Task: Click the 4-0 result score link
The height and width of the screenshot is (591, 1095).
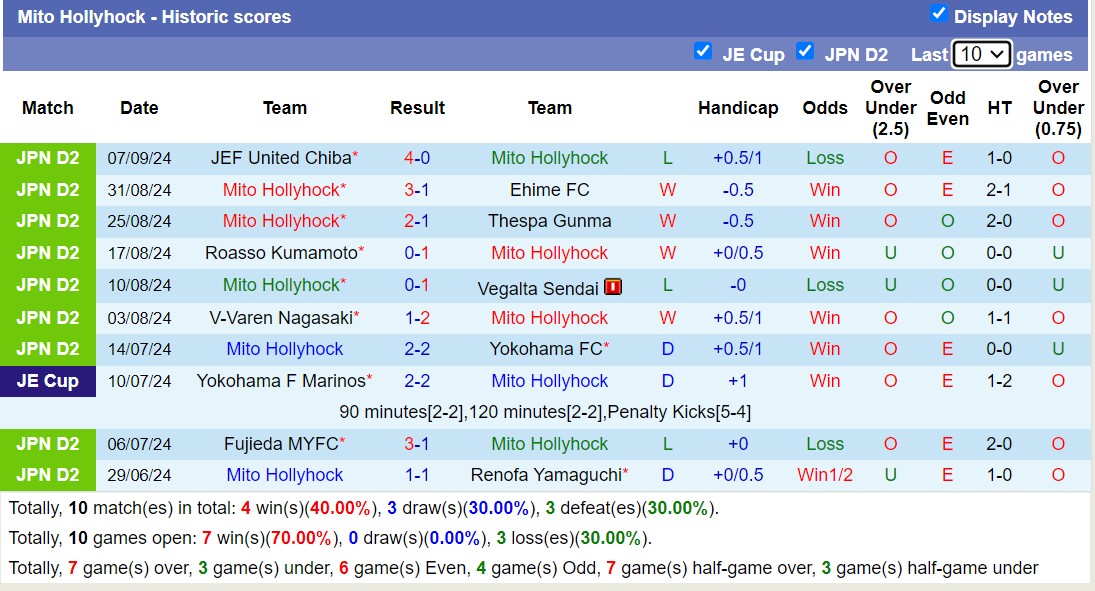Action: 417,158
